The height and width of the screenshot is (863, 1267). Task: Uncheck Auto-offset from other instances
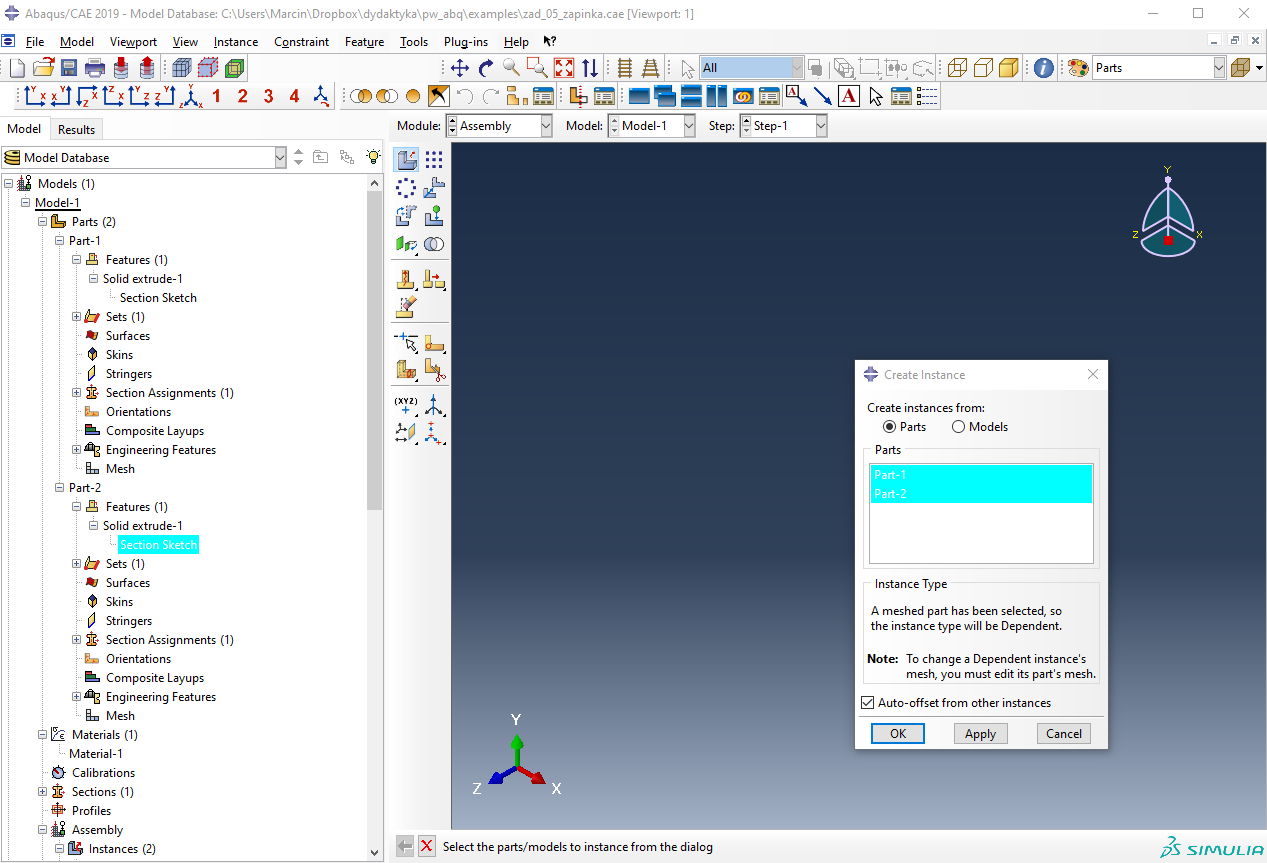868,703
